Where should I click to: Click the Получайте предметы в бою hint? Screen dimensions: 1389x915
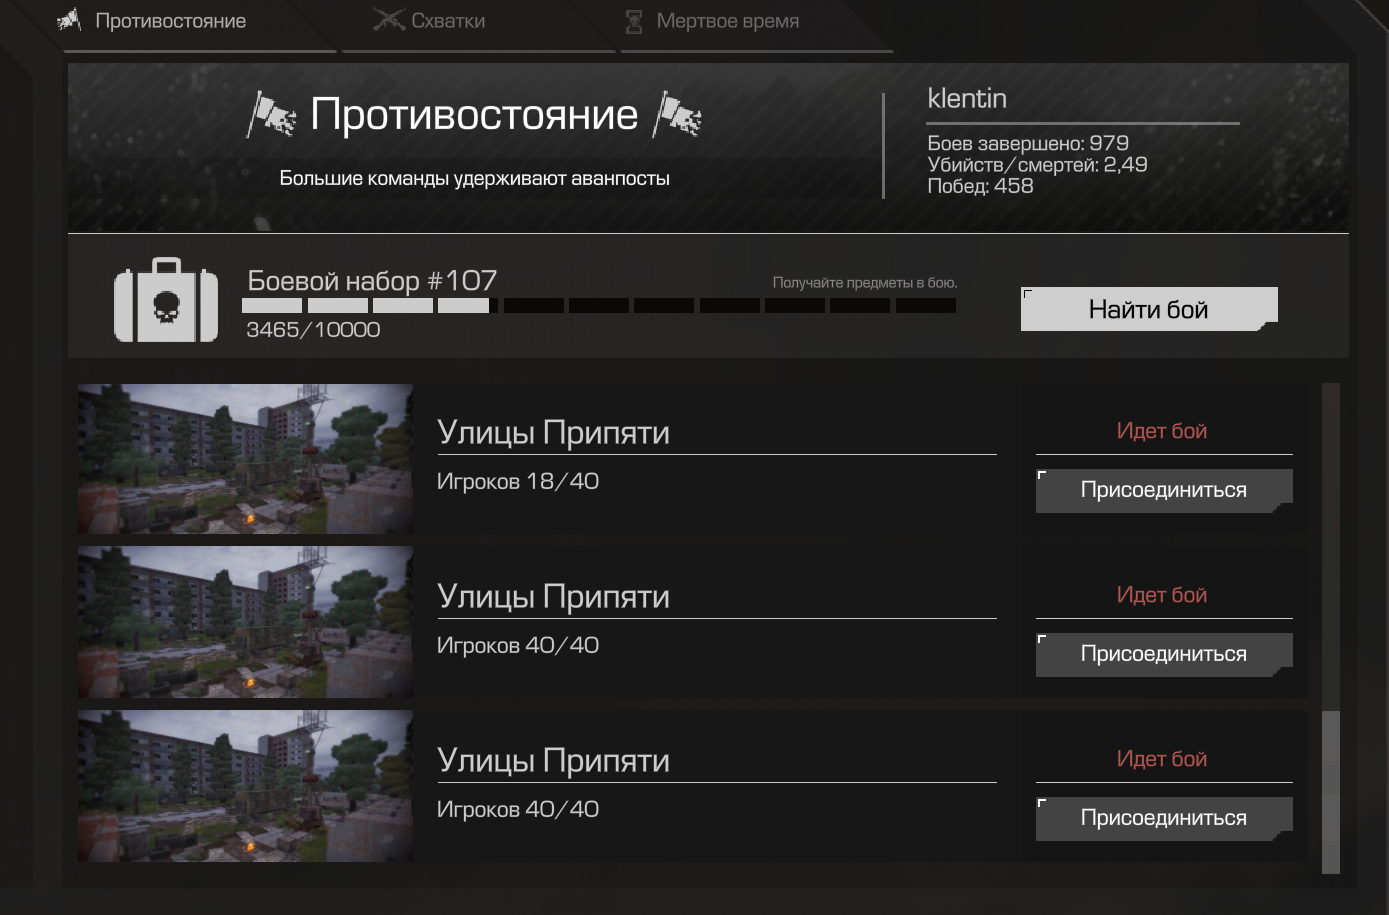click(865, 283)
